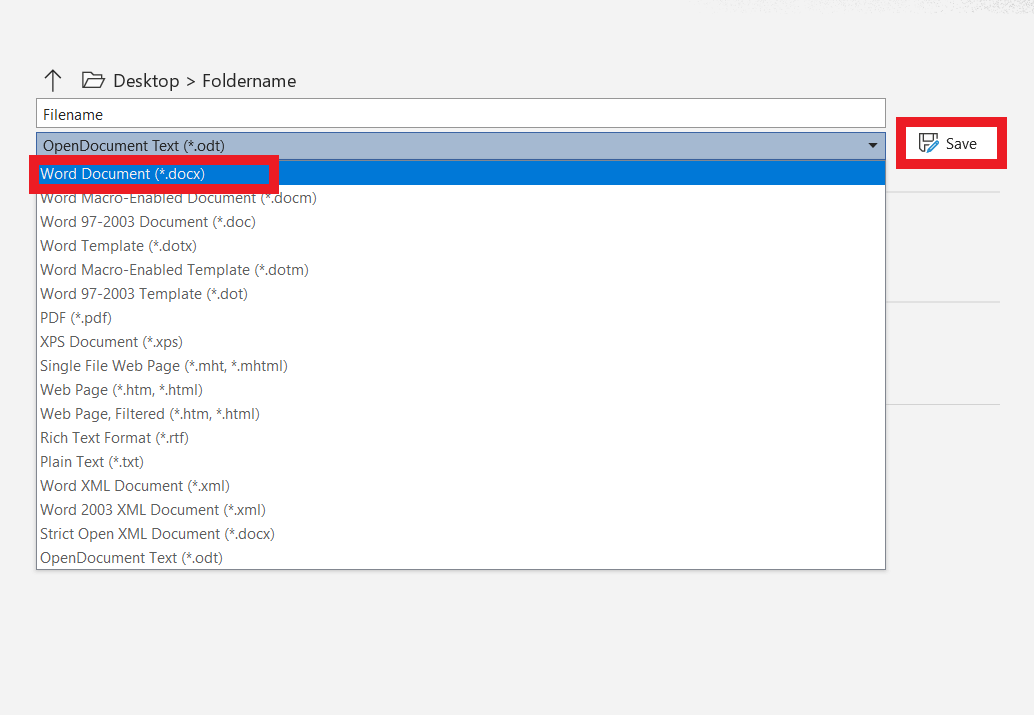
Task: Select Plain Text (*.txt) format
Action: (x=91, y=461)
